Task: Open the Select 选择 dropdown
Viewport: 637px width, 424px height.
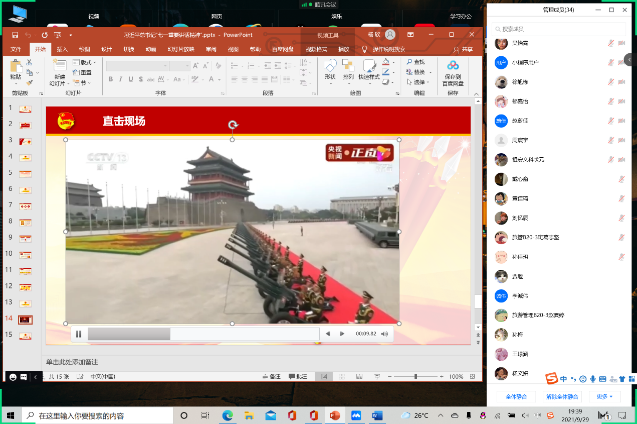Action: pos(418,82)
